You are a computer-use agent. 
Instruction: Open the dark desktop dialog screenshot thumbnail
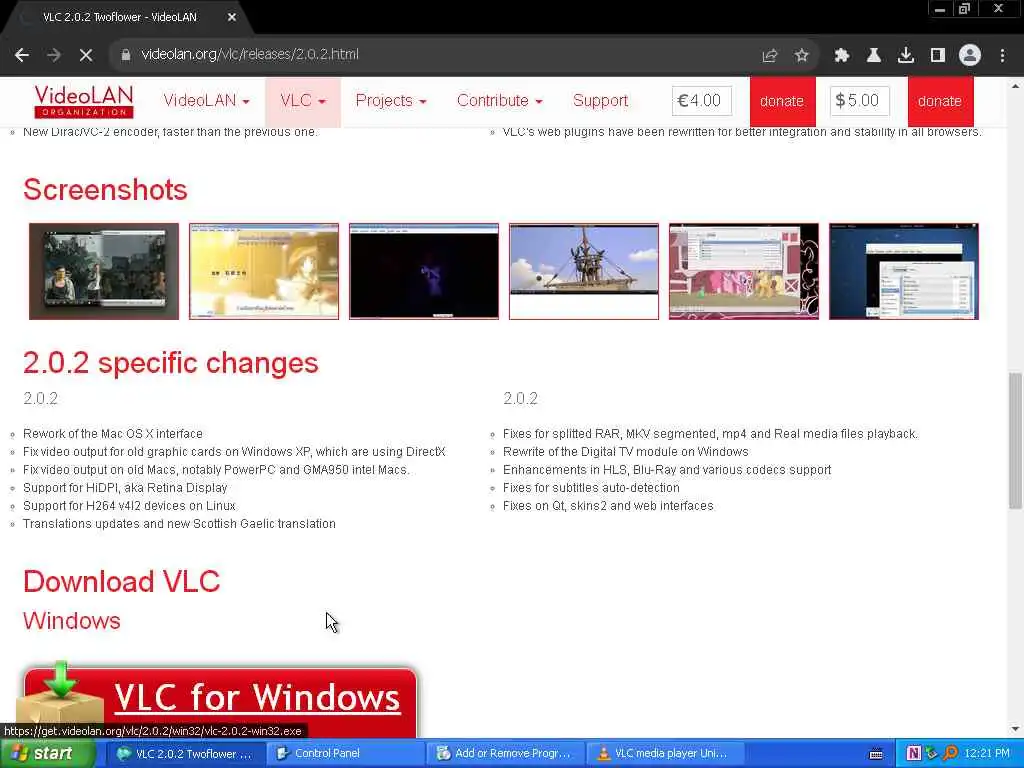click(904, 271)
